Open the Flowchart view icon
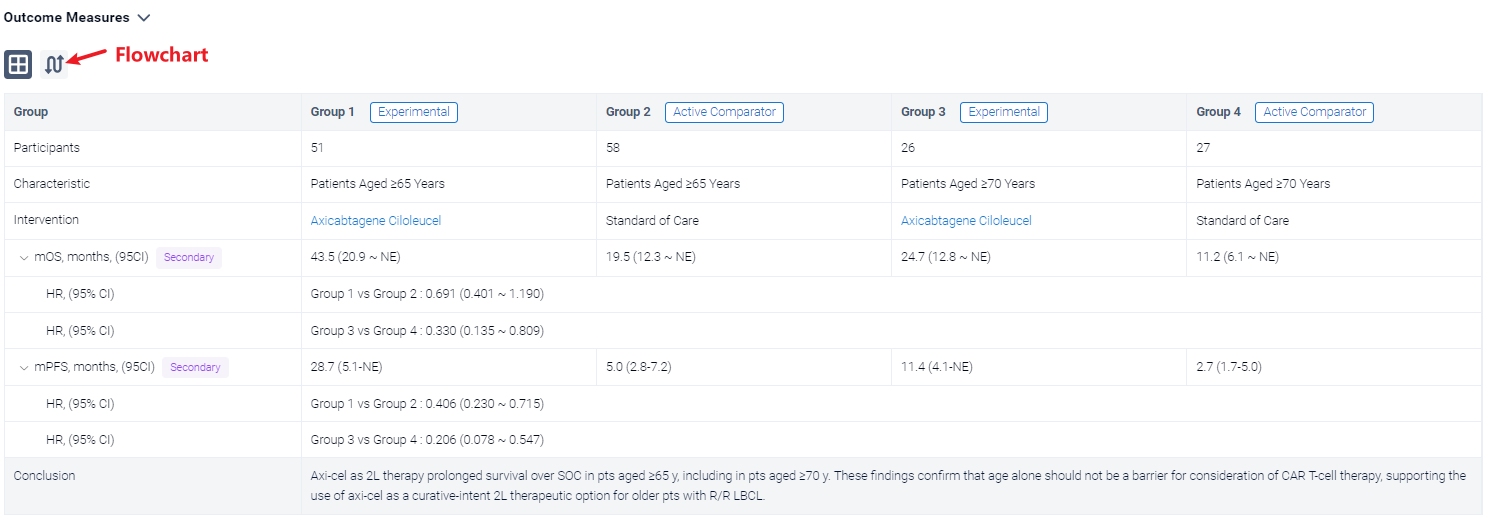Viewport: 1490px width, 520px height. pyautogui.click(x=54, y=64)
